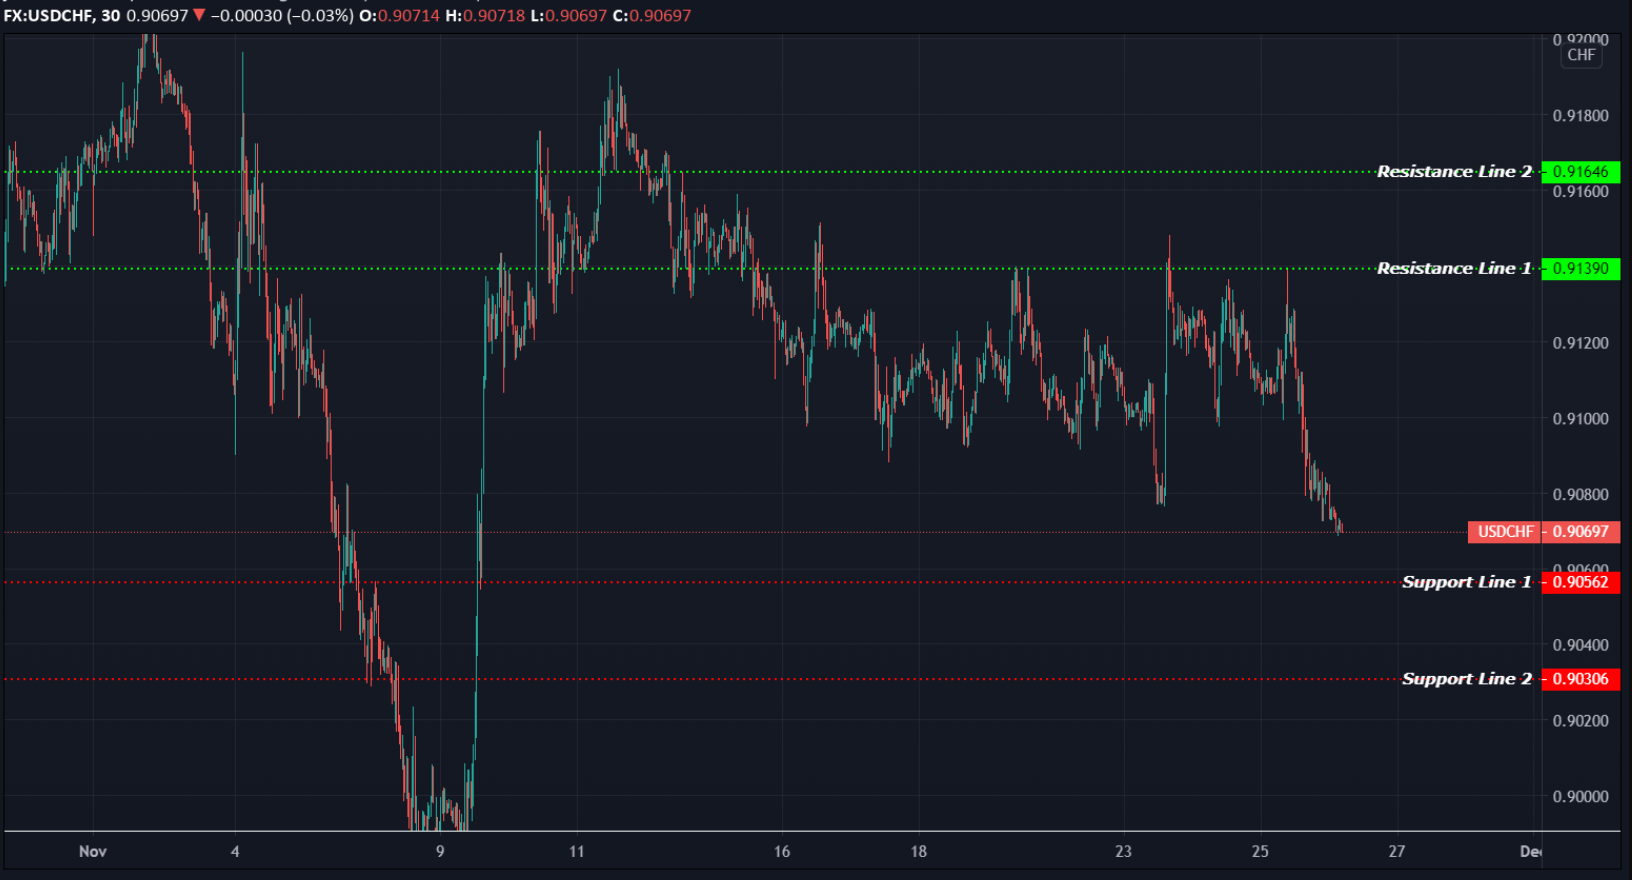The height and width of the screenshot is (880, 1632).
Task: Click the 9 date on time axis
Action: [440, 852]
